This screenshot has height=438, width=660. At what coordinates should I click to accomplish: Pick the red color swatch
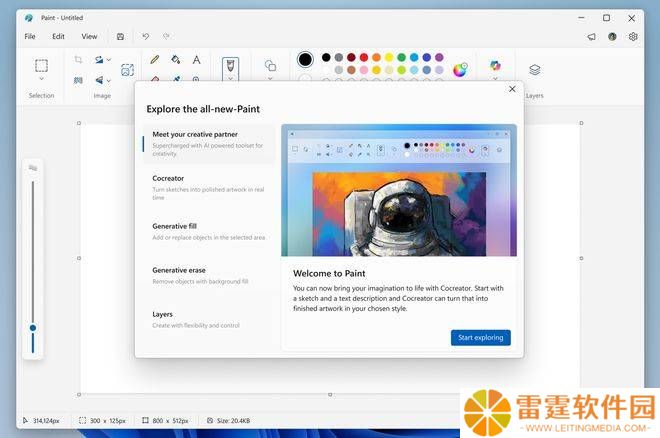(x=364, y=57)
